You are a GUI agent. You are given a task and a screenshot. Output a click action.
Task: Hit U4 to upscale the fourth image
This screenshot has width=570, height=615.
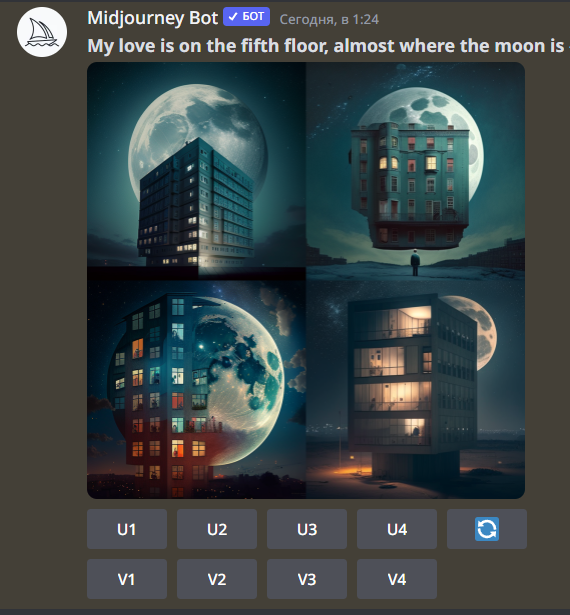397,529
